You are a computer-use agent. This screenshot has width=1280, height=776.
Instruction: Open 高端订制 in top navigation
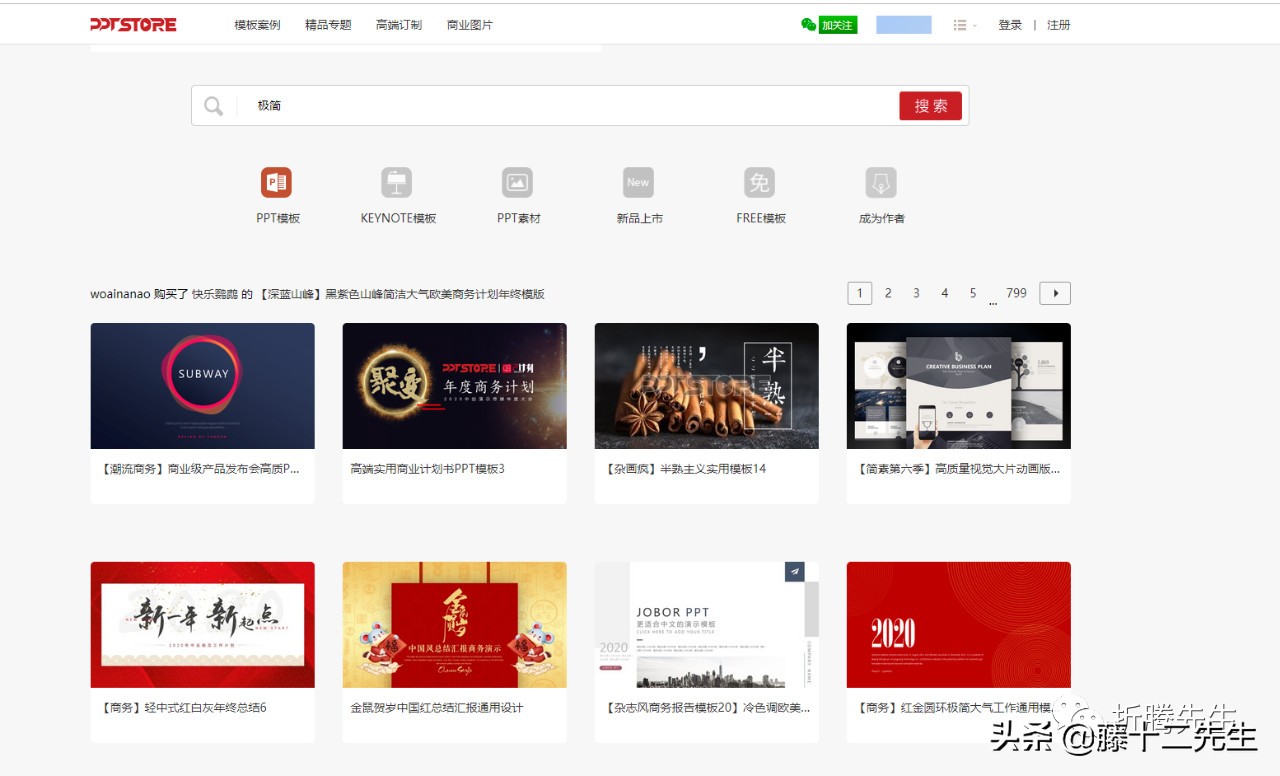tap(399, 25)
